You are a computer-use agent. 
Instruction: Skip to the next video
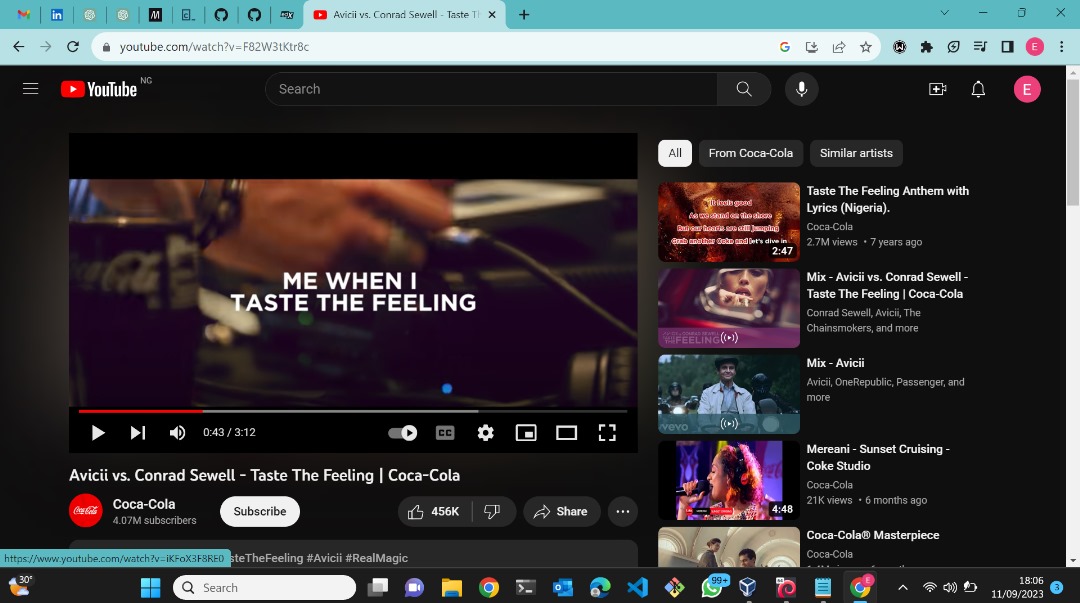(138, 433)
